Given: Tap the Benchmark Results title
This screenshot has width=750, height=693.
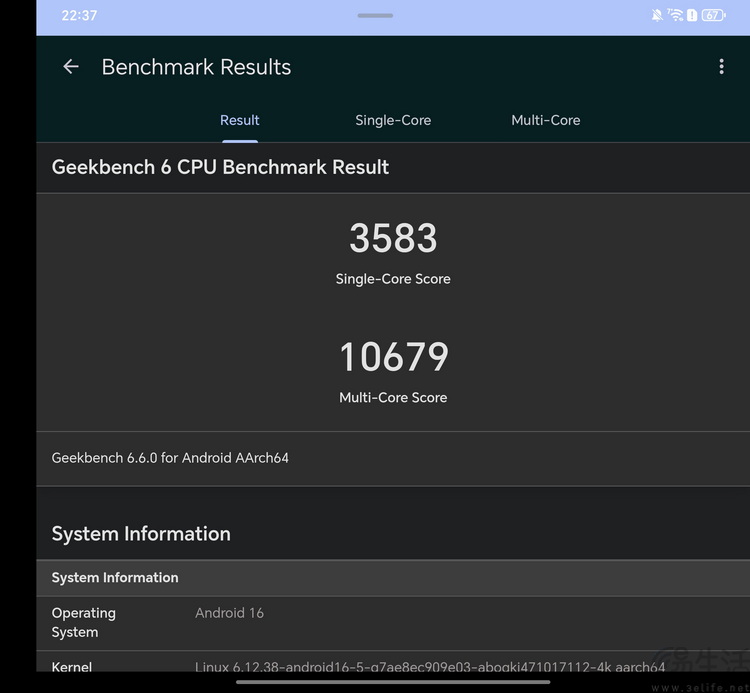Looking at the screenshot, I should pos(196,67).
